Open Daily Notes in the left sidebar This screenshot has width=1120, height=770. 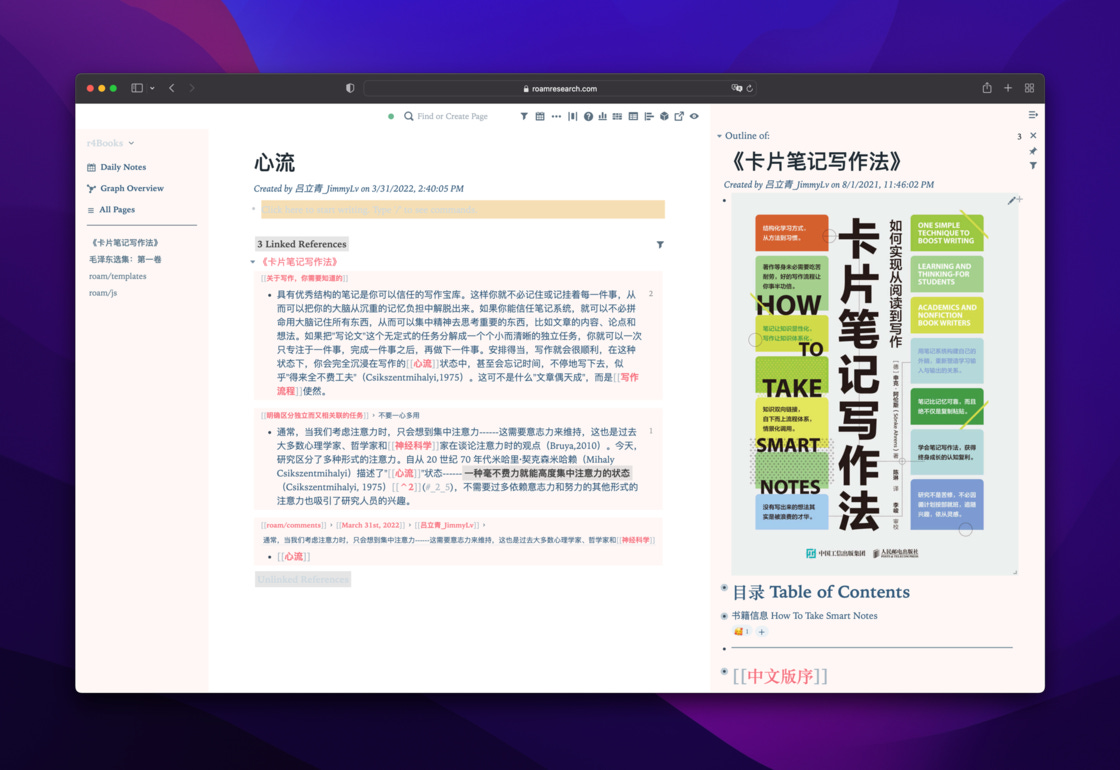click(116, 167)
